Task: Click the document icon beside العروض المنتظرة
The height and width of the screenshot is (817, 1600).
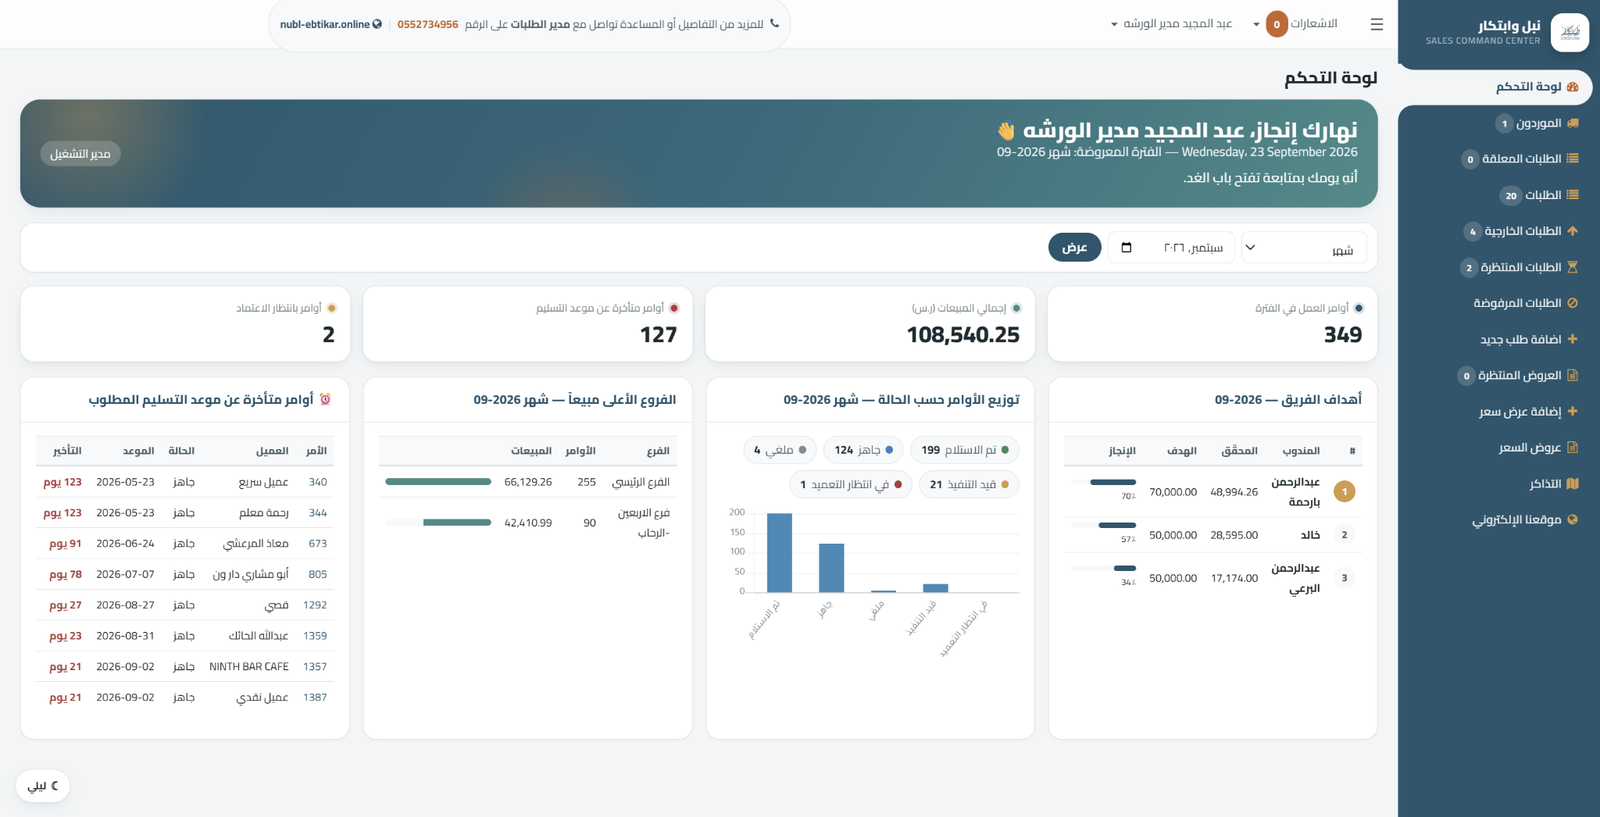Action: click(x=1573, y=375)
